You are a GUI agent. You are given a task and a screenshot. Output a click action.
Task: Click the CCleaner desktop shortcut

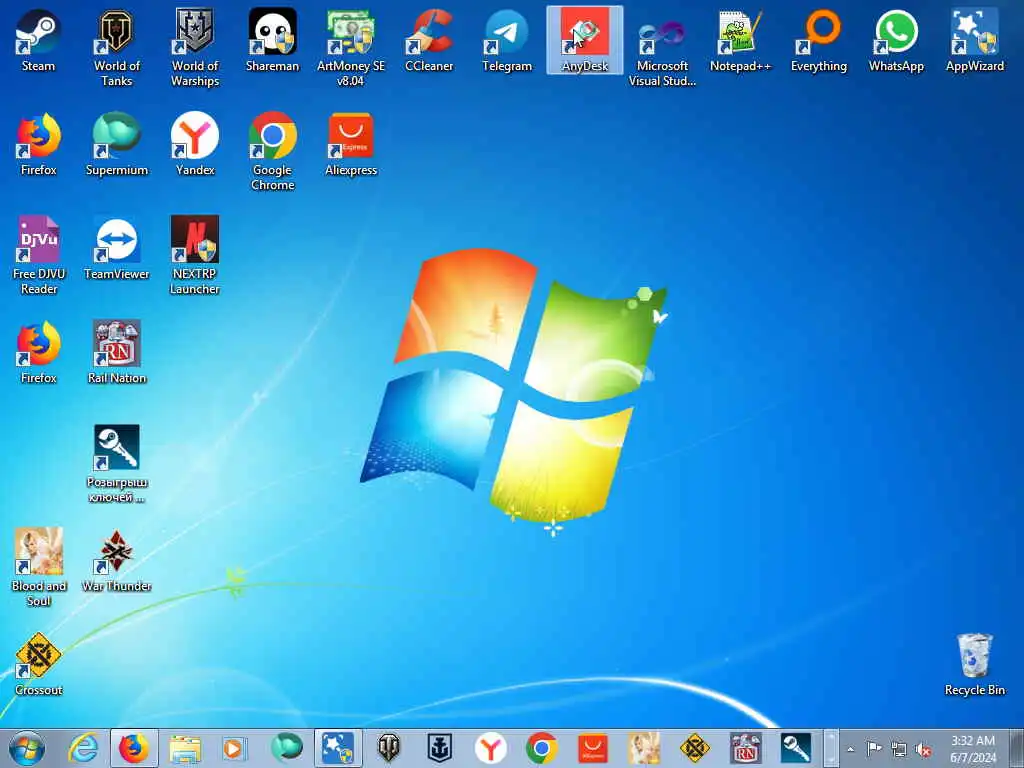tap(429, 40)
